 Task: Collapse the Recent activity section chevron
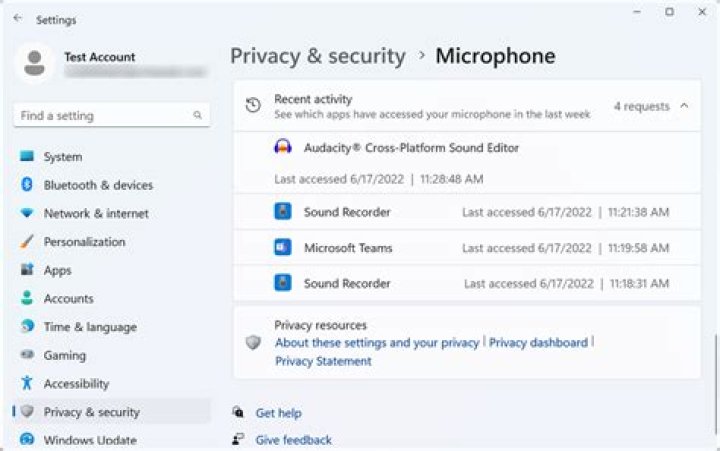tap(684, 106)
